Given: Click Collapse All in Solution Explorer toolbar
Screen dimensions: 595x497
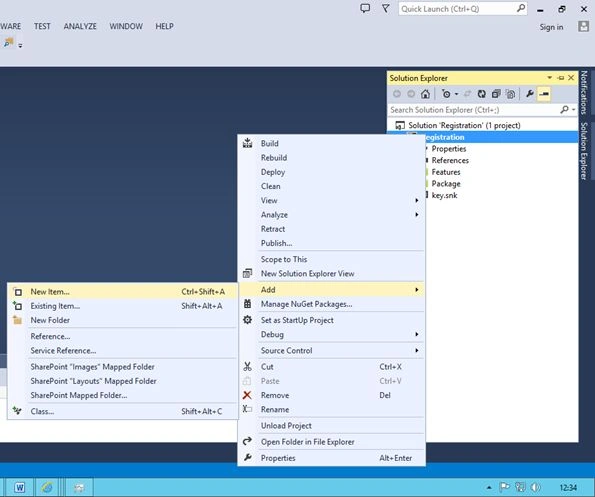Looking at the screenshot, I should [x=496, y=94].
